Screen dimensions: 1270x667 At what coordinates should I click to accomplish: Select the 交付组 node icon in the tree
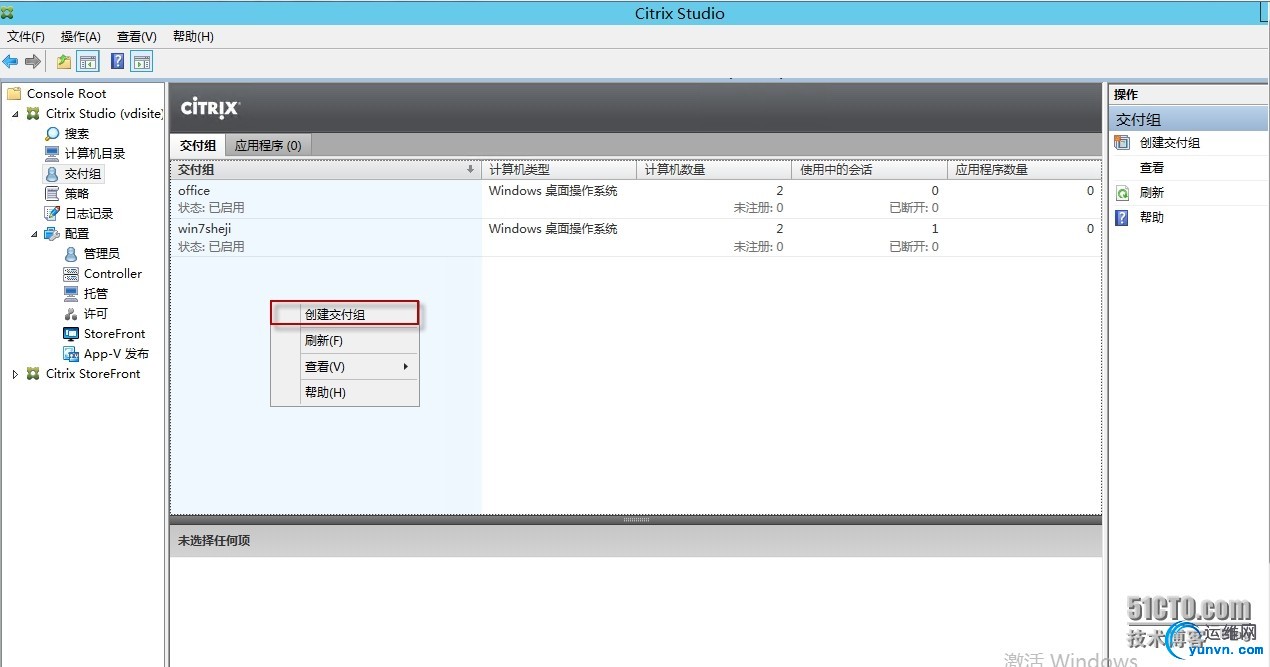pos(52,173)
